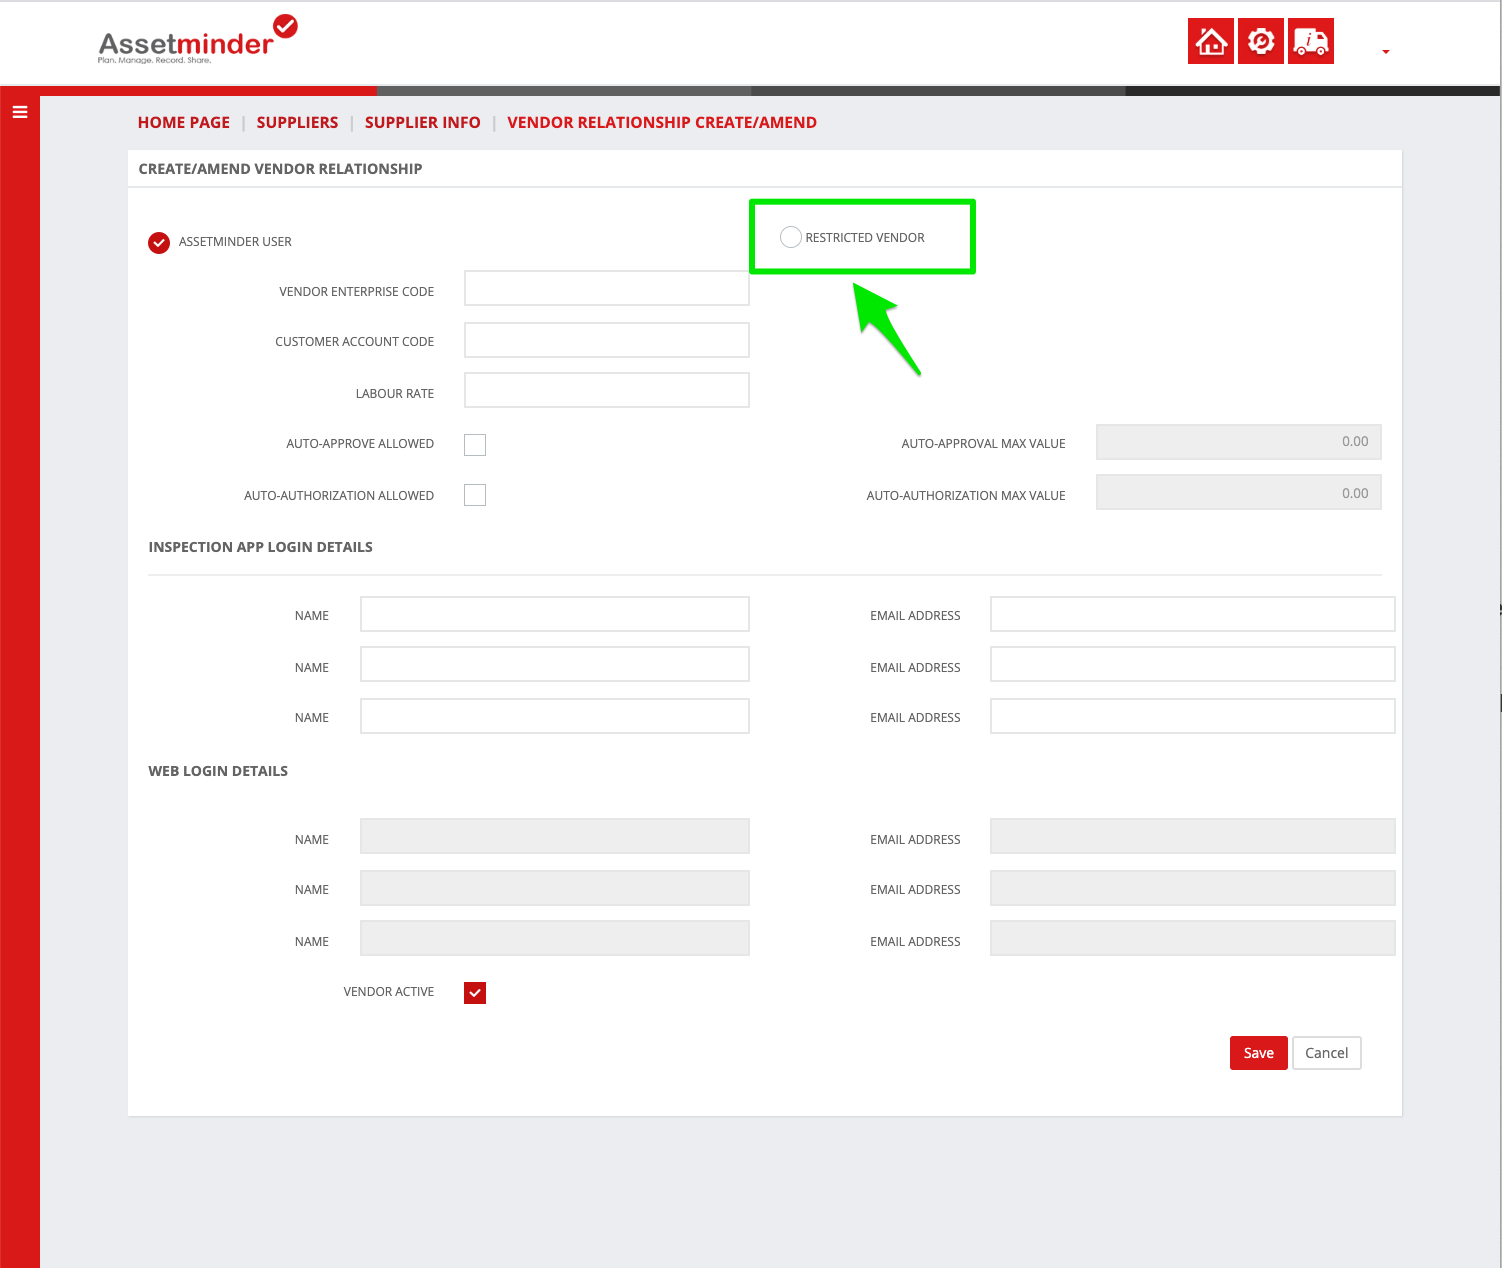Image resolution: width=1502 pixels, height=1268 pixels.
Task: Click the truck info icon
Action: click(1311, 42)
